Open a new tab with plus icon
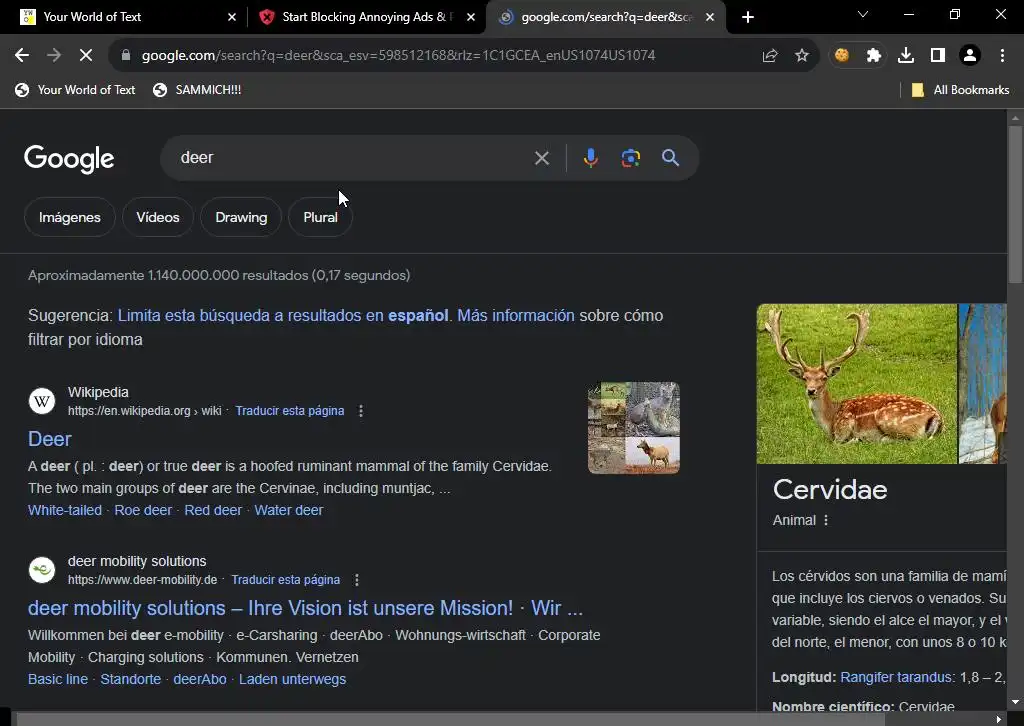This screenshot has height=726, width=1024. click(748, 17)
